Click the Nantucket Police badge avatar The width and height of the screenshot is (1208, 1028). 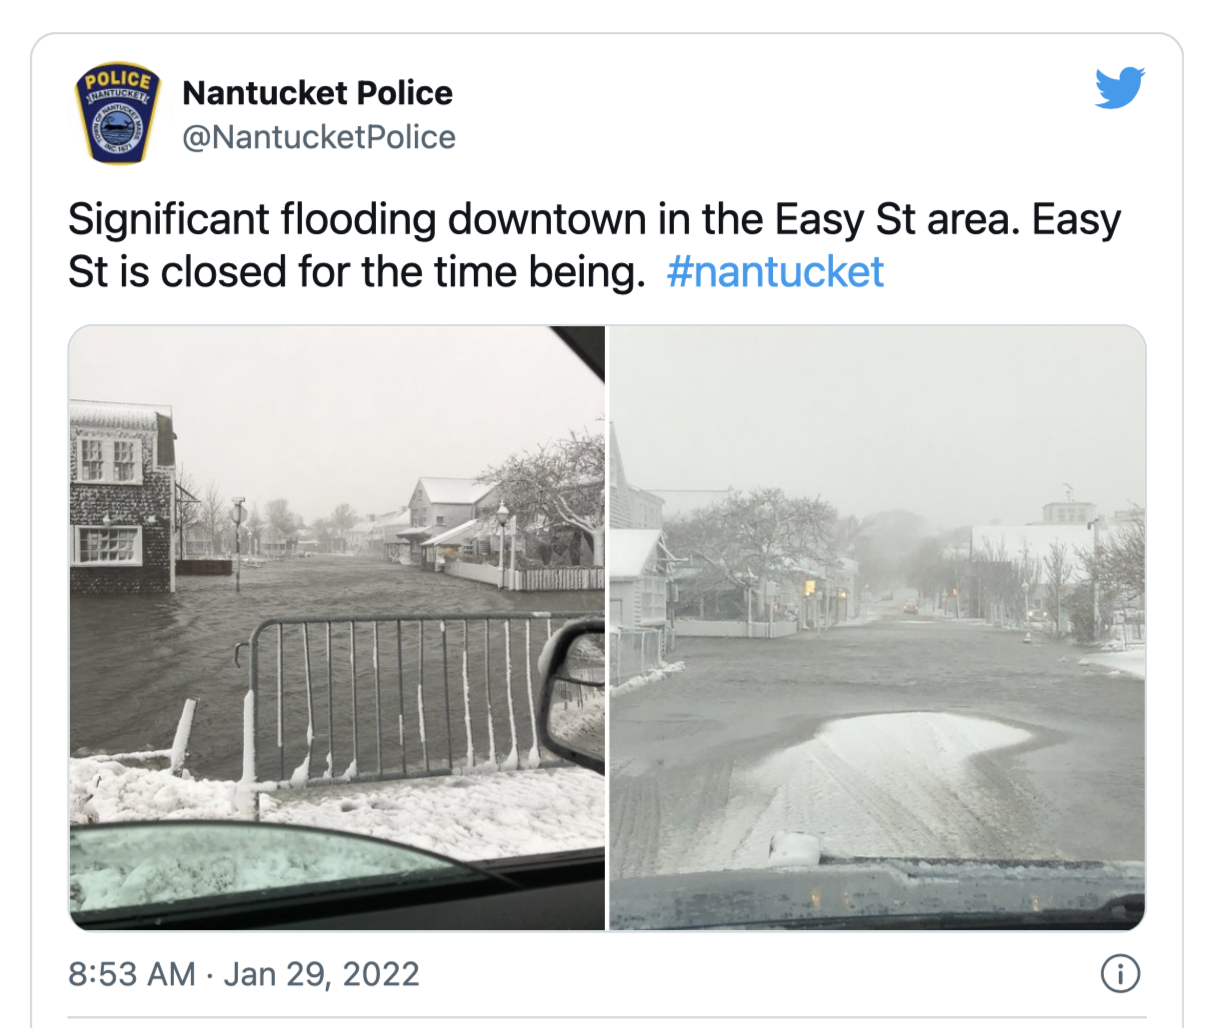[117, 115]
